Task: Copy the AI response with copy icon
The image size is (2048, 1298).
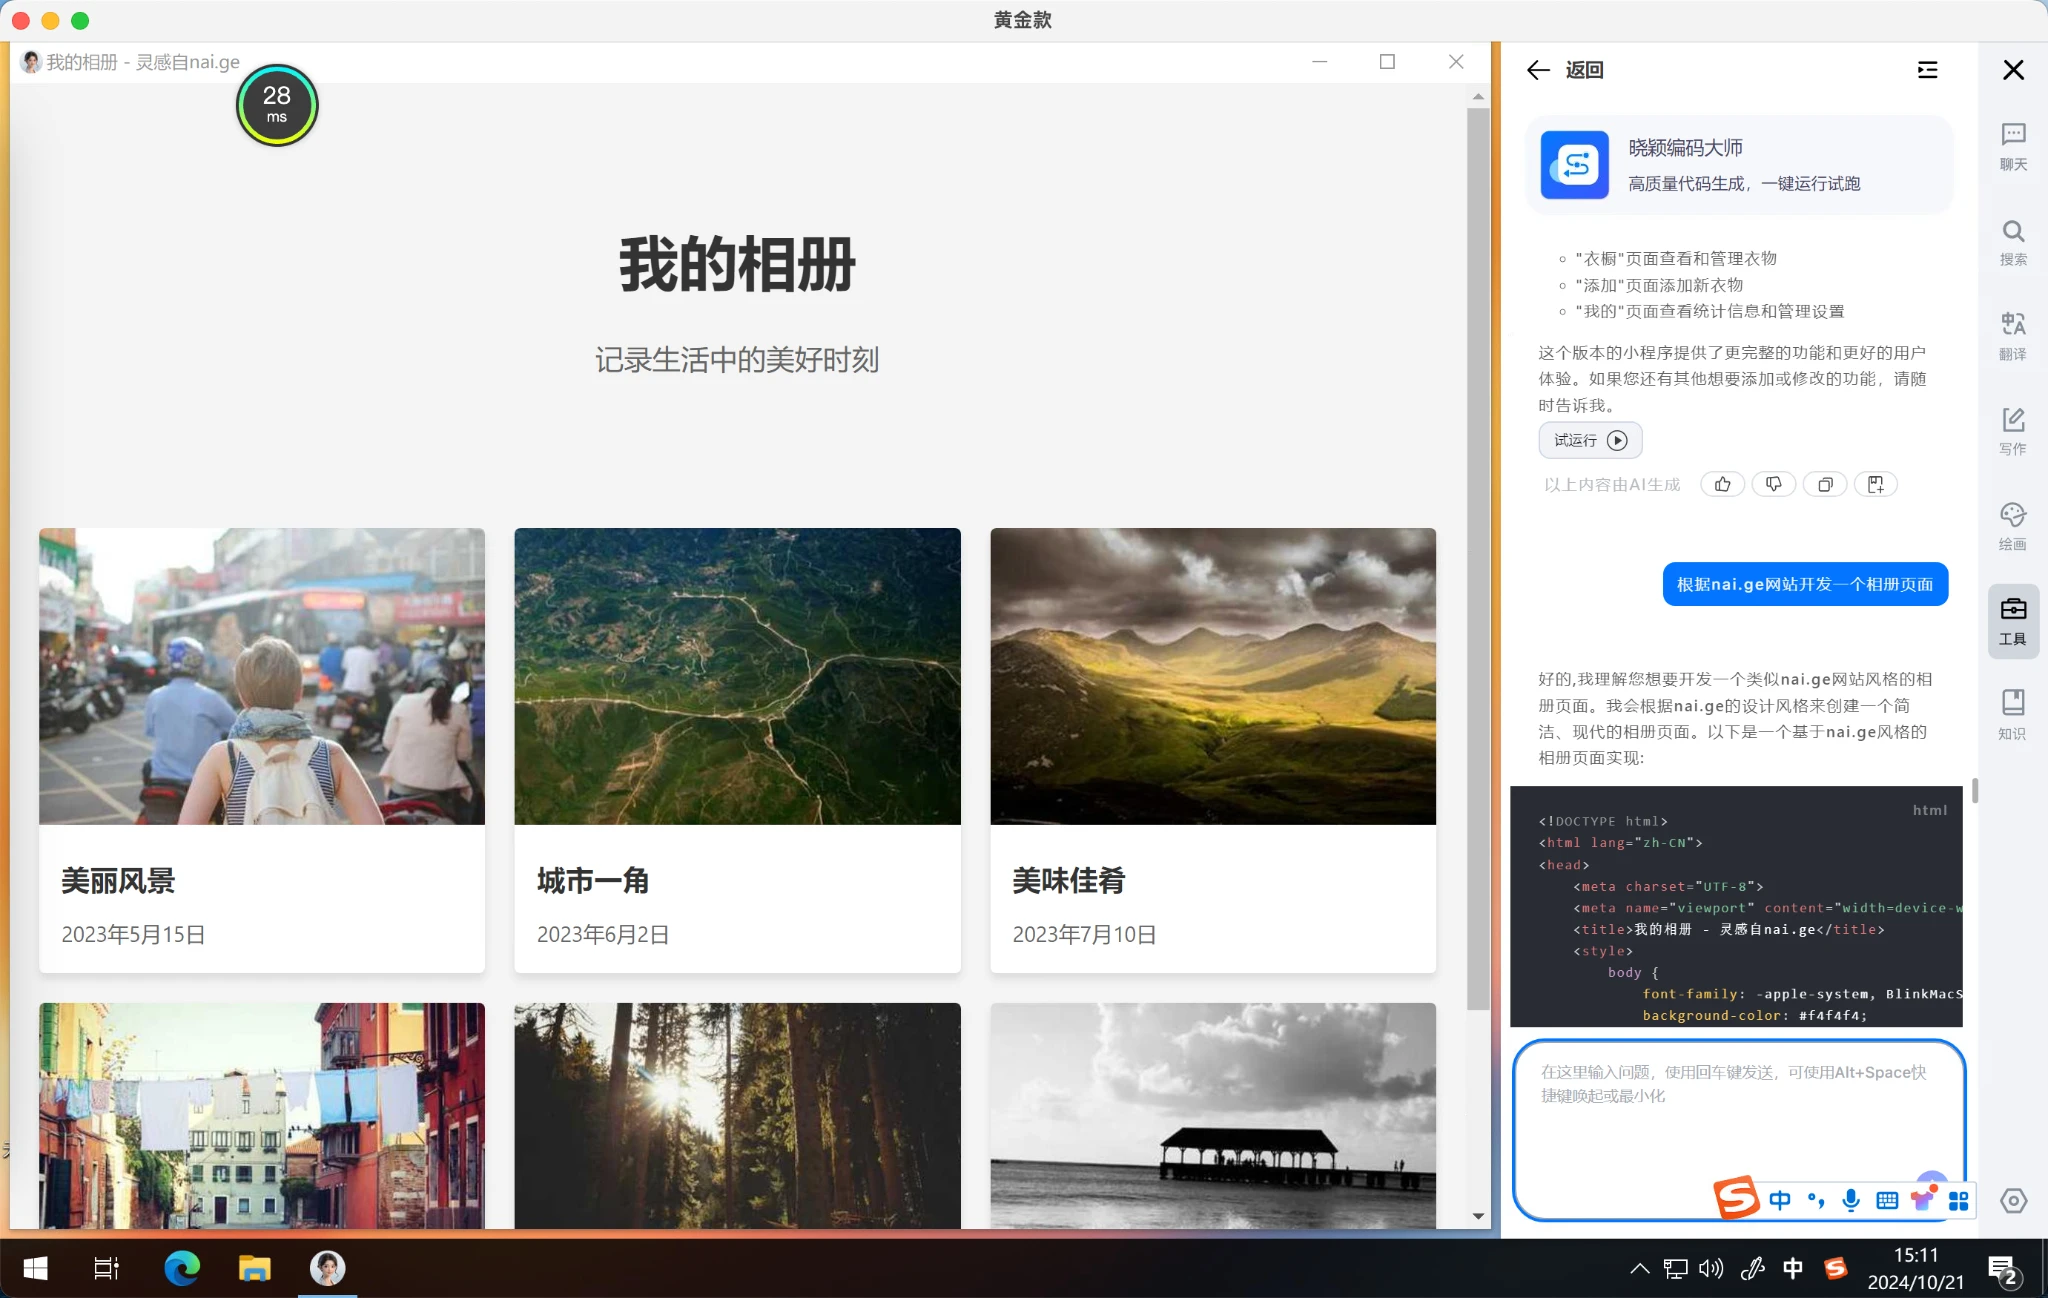Action: pyautogui.click(x=1825, y=485)
